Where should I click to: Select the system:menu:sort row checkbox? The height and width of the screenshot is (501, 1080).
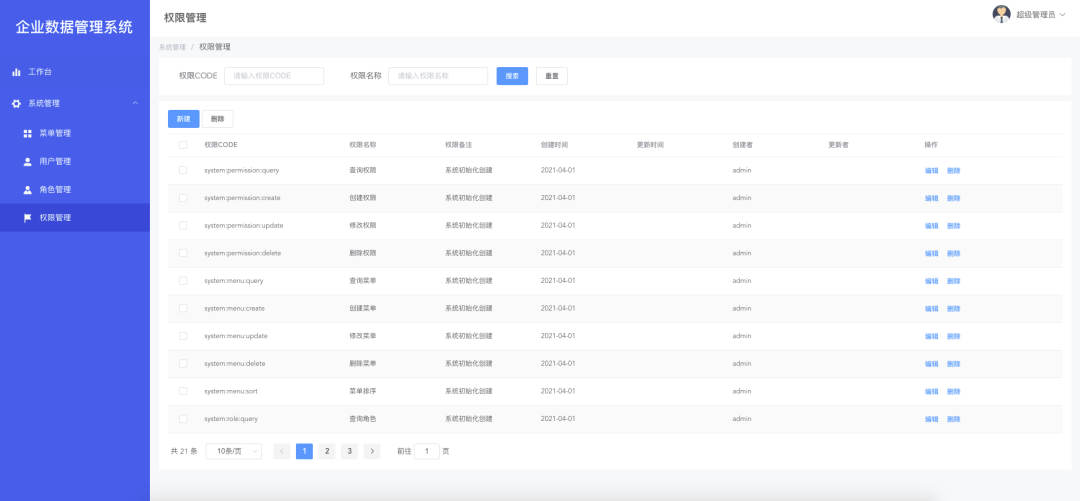coord(182,391)
